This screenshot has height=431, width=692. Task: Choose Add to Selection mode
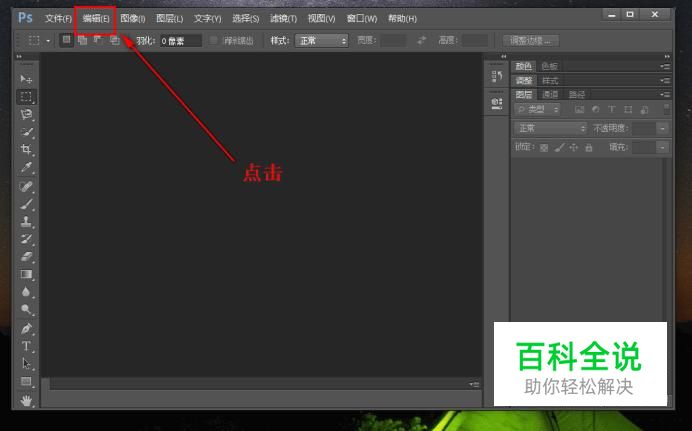(x=82, y=40)
